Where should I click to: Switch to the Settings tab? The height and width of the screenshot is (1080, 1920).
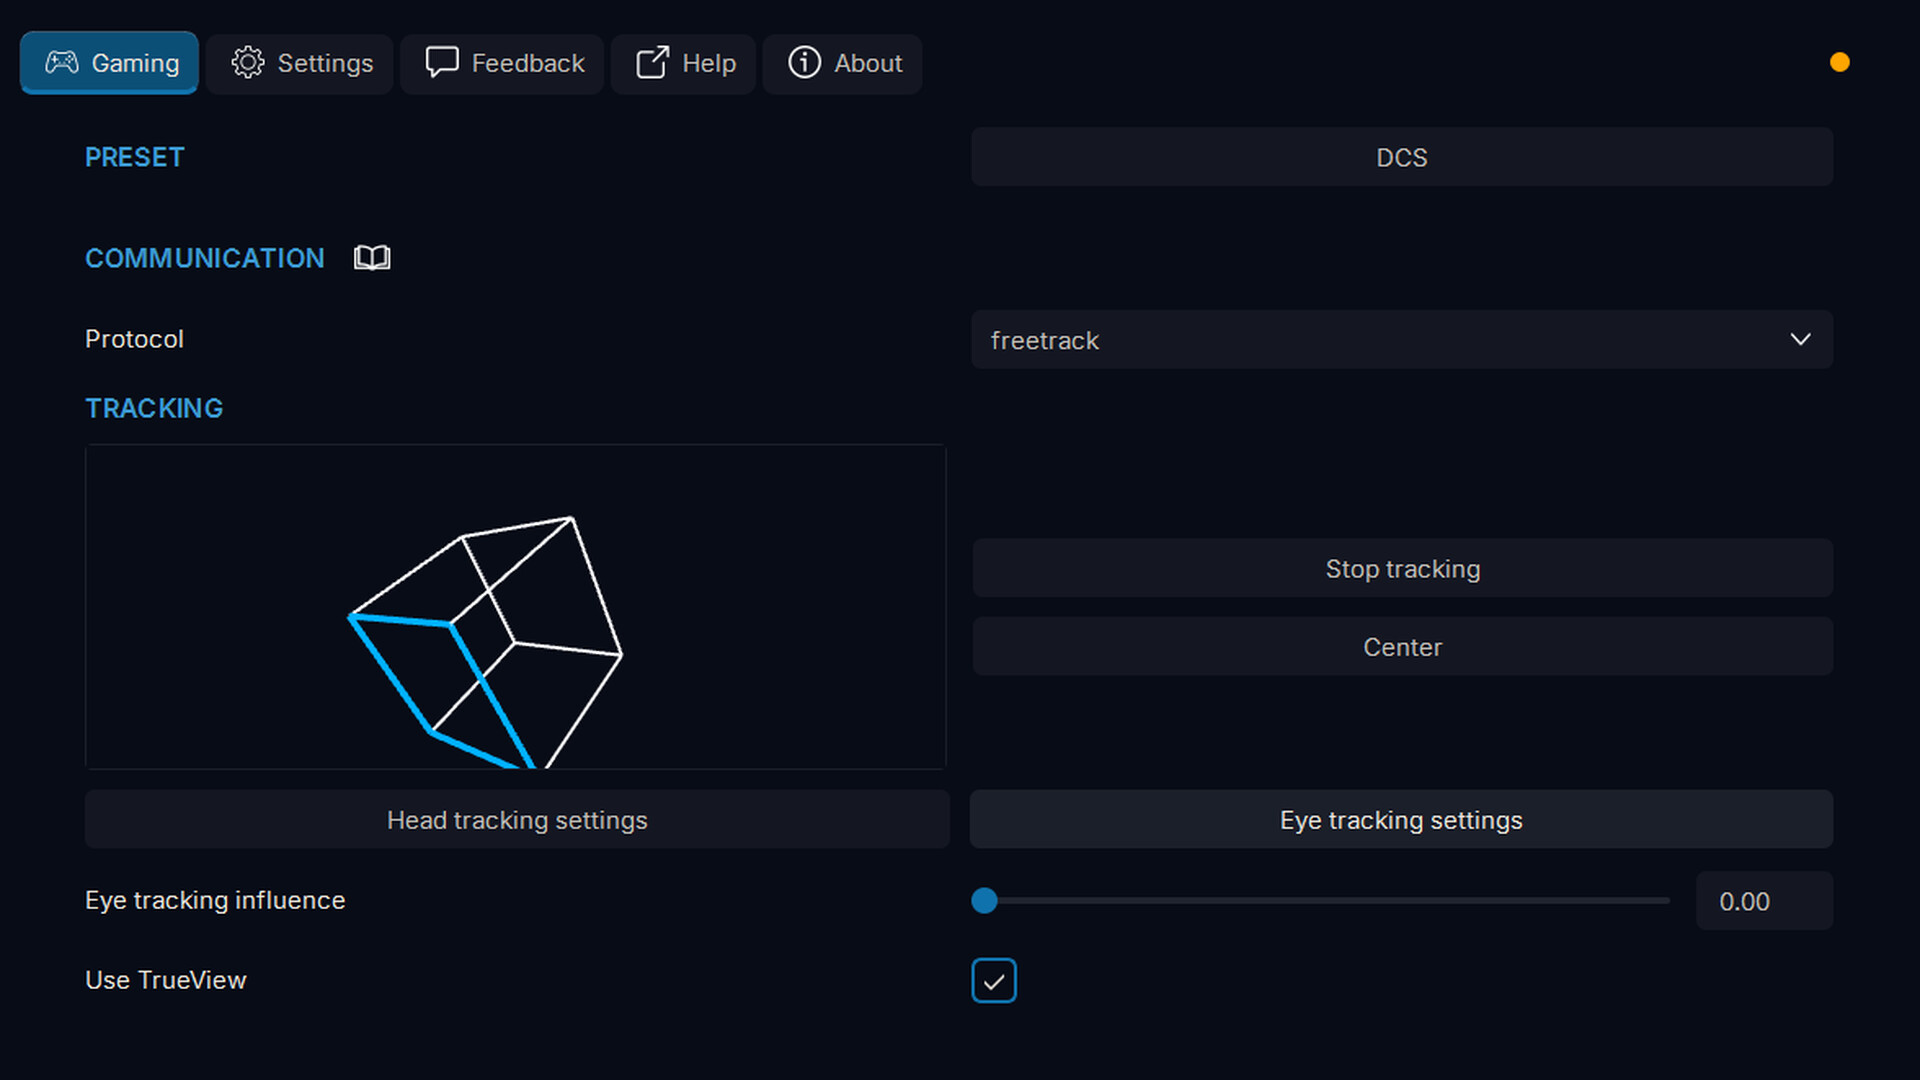(300, 63)
